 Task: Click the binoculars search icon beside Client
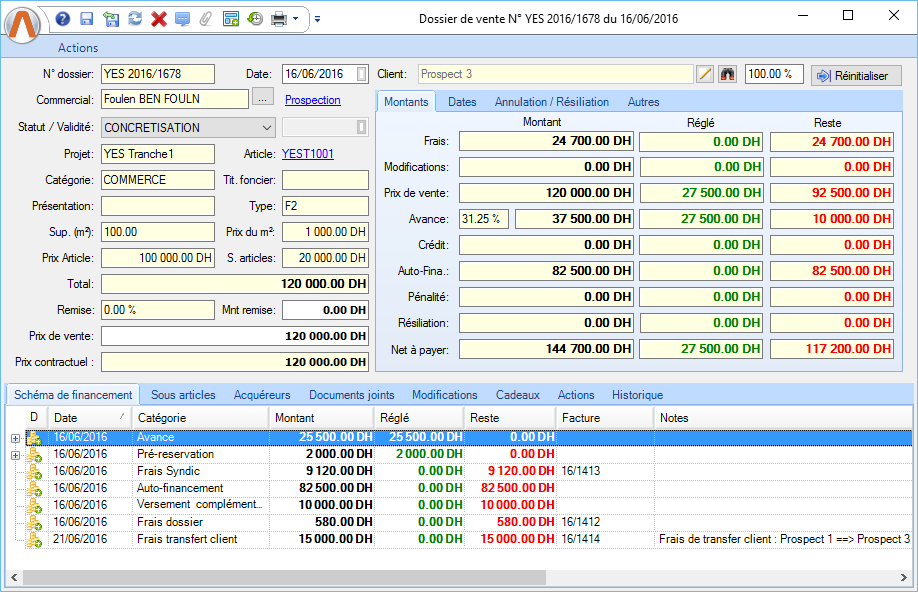click(x=727, y=74)
